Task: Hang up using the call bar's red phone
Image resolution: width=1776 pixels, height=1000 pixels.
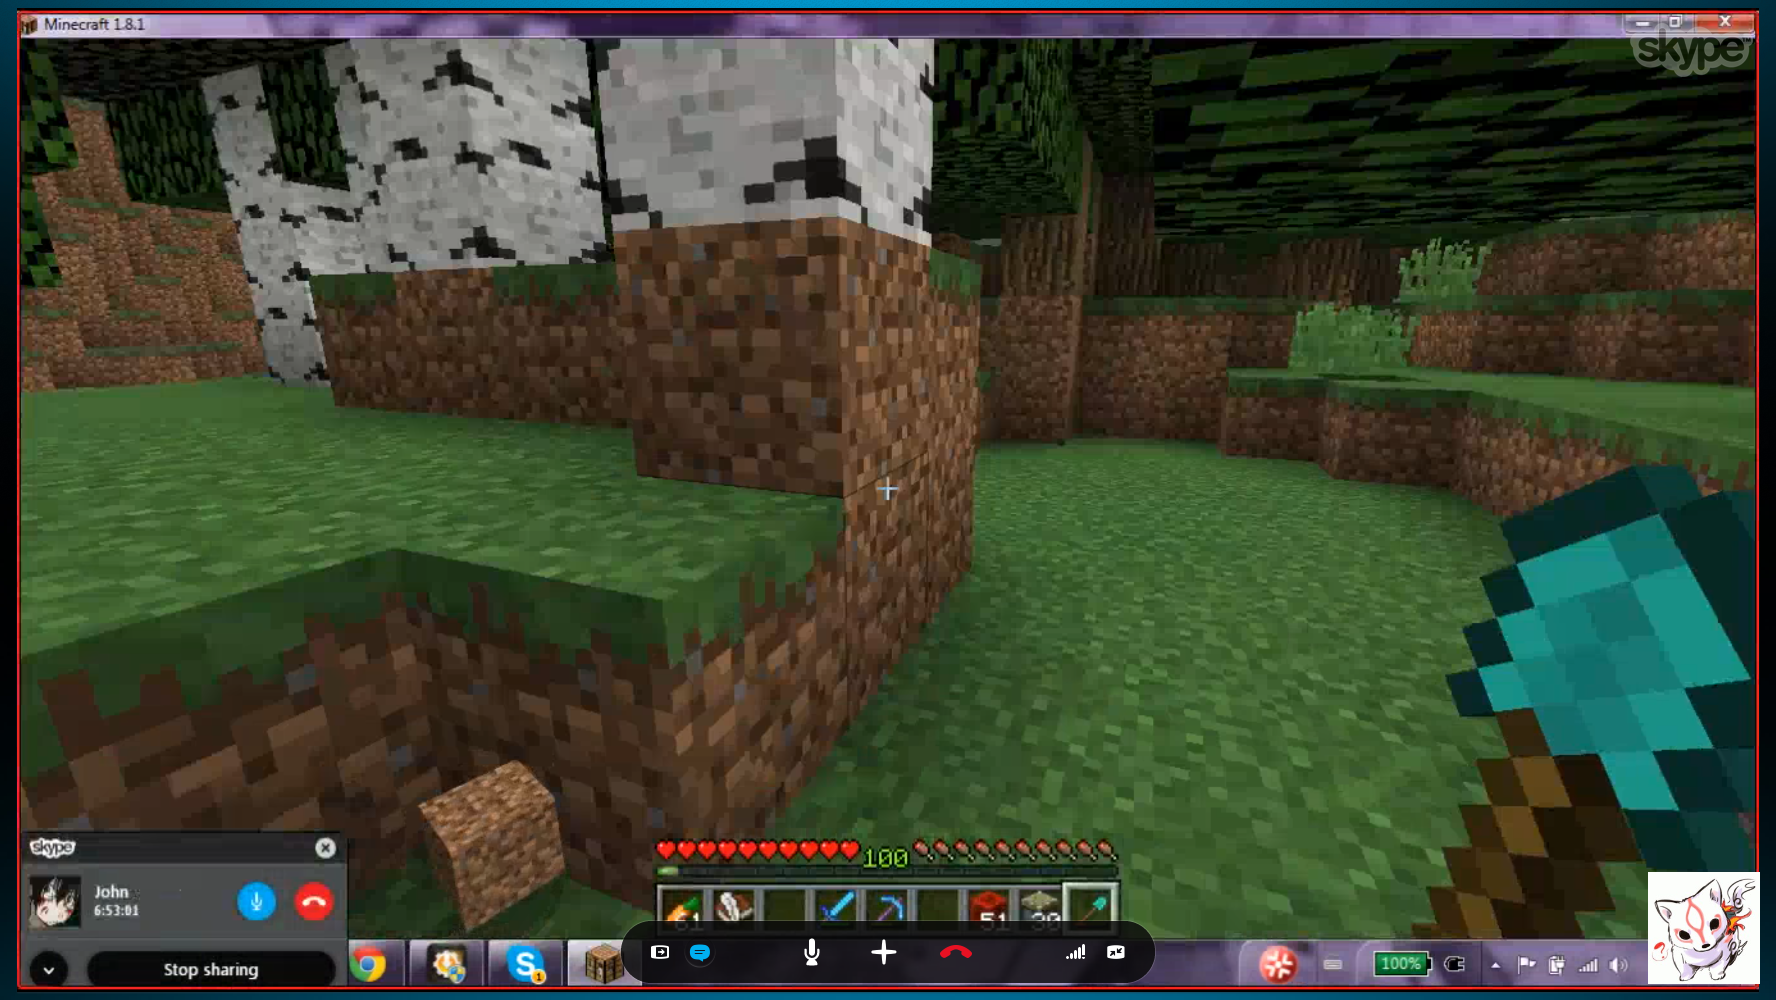Action: coord(955,953)
